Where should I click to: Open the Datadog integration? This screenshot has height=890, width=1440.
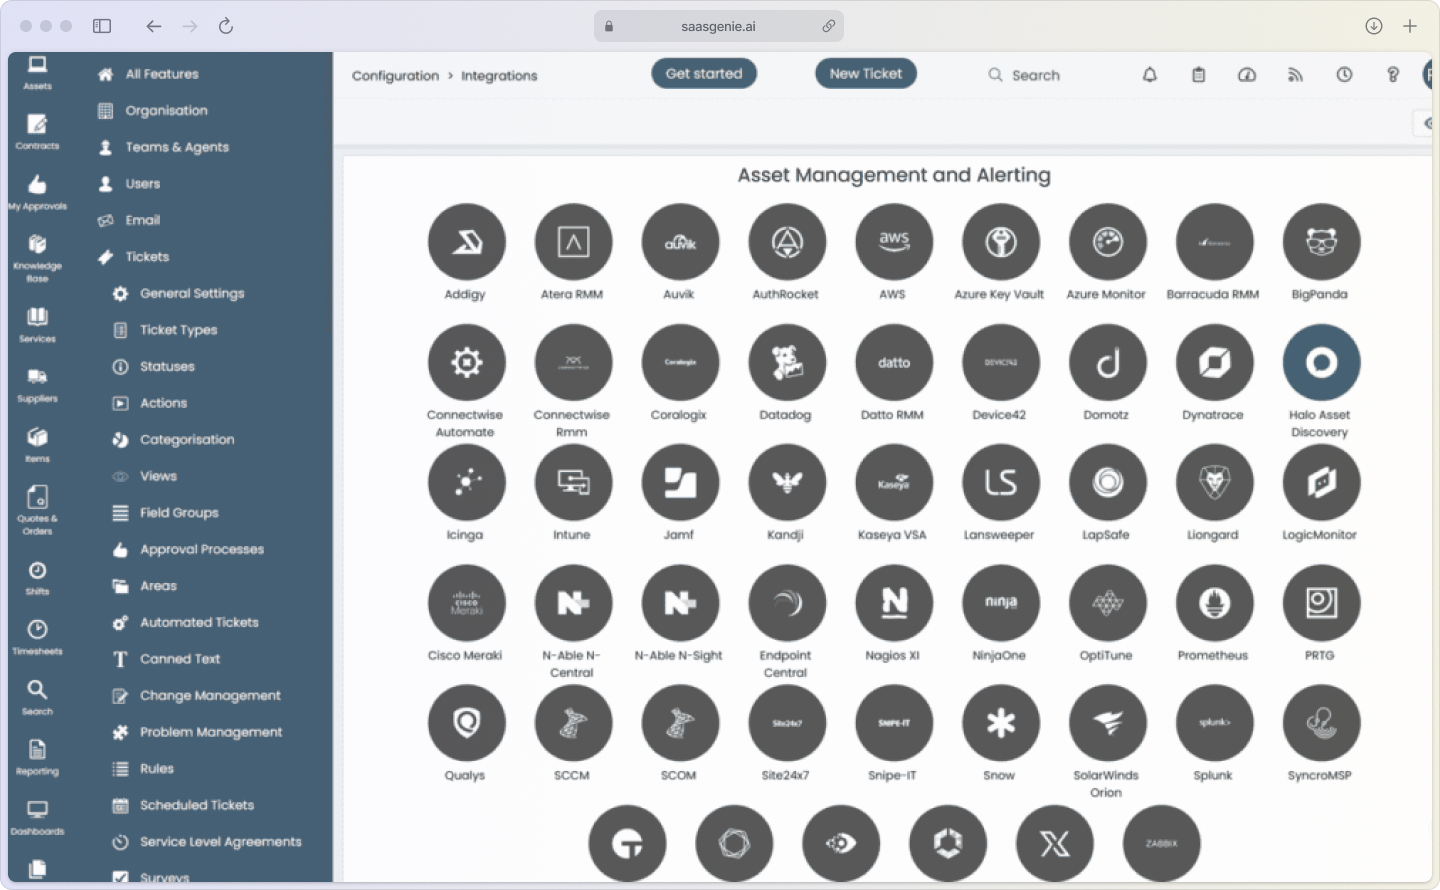786,362
